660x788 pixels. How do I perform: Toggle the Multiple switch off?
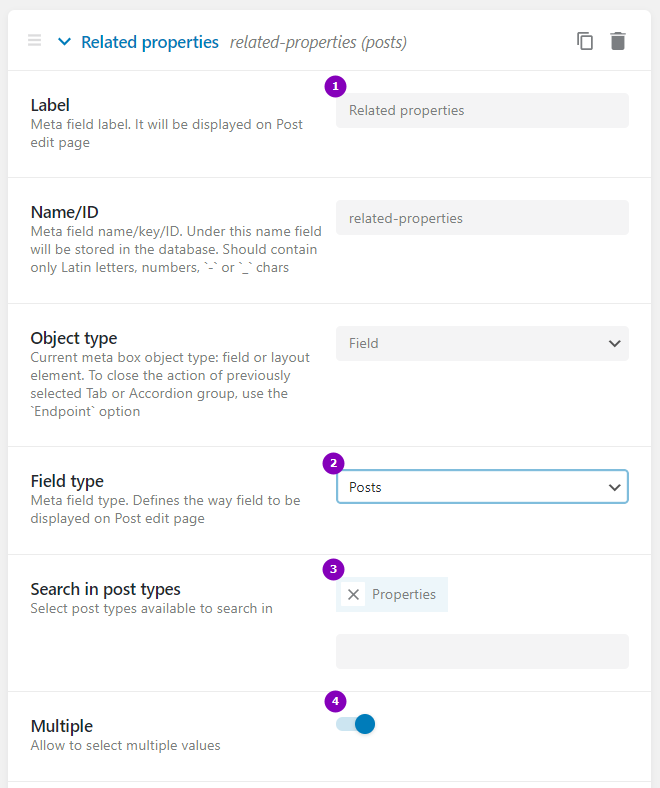355,724
